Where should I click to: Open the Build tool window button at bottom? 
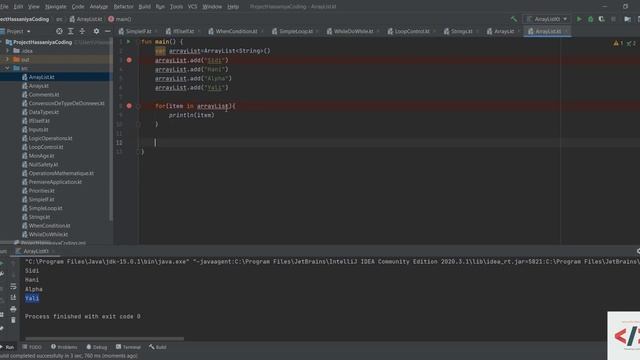click(158, 347)
